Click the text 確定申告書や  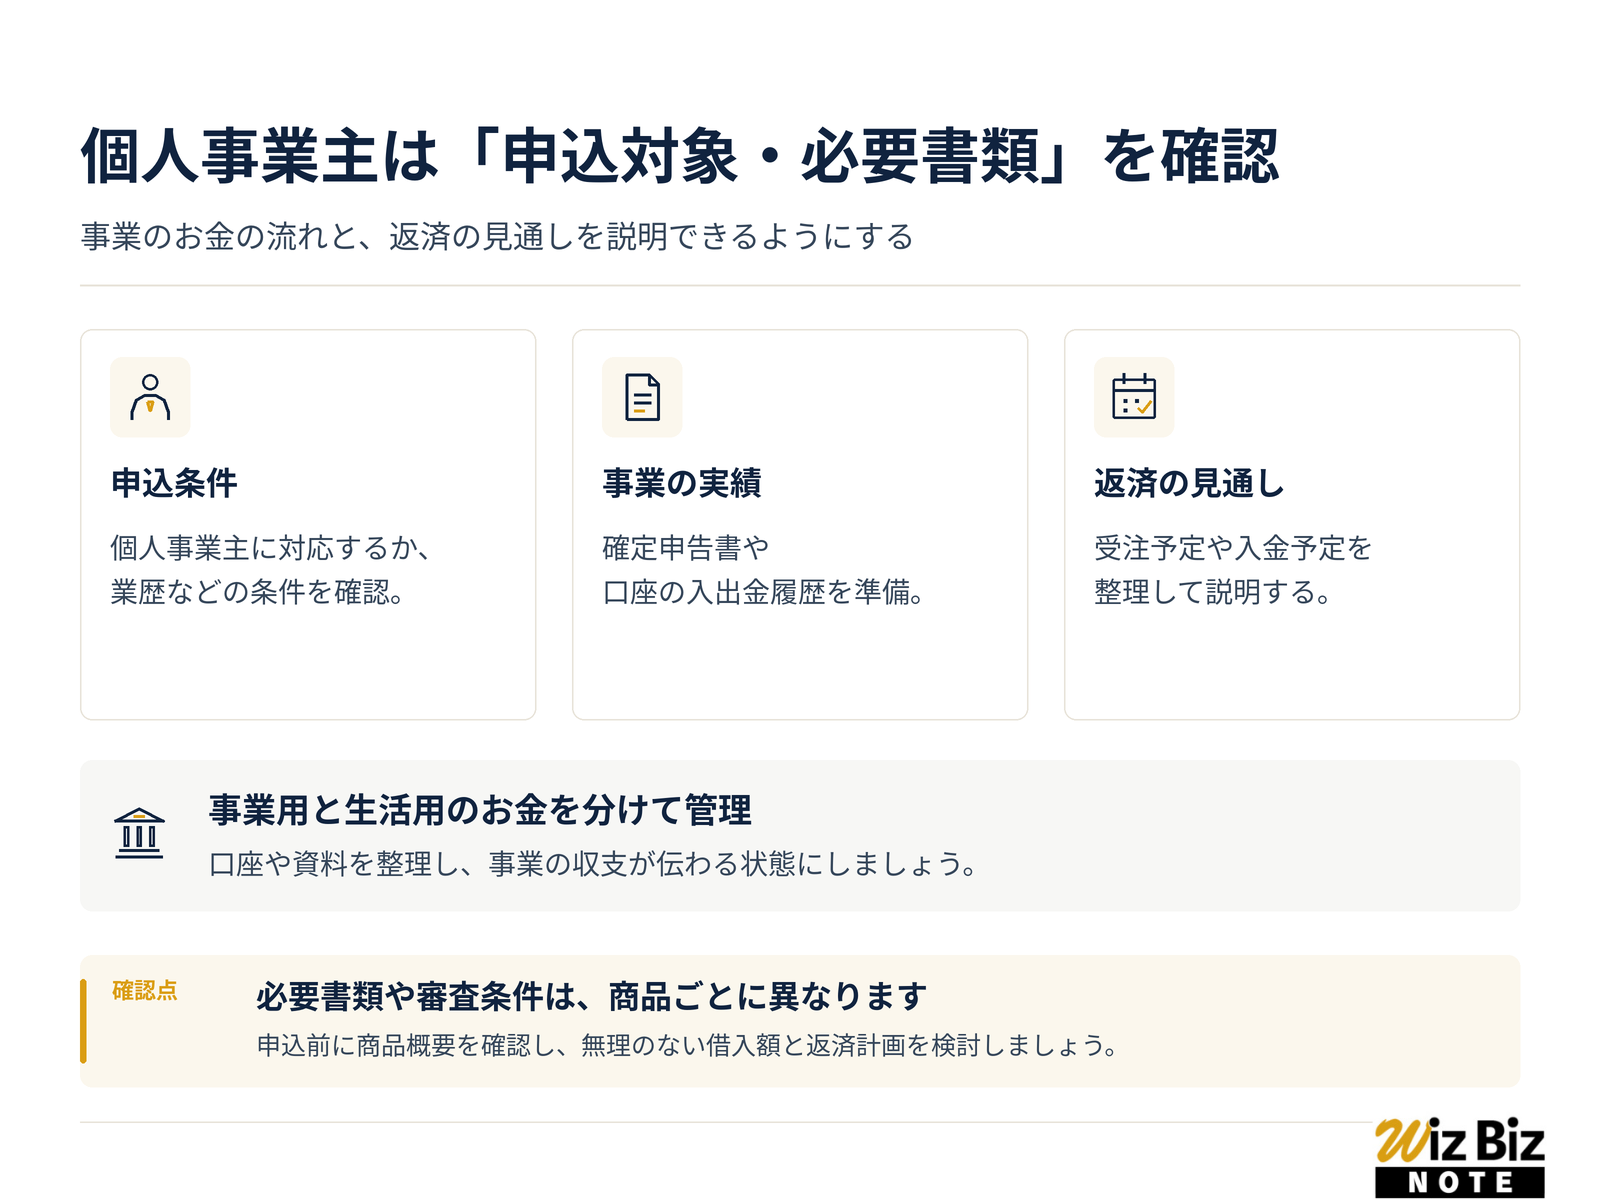click(x=686, y=548)
